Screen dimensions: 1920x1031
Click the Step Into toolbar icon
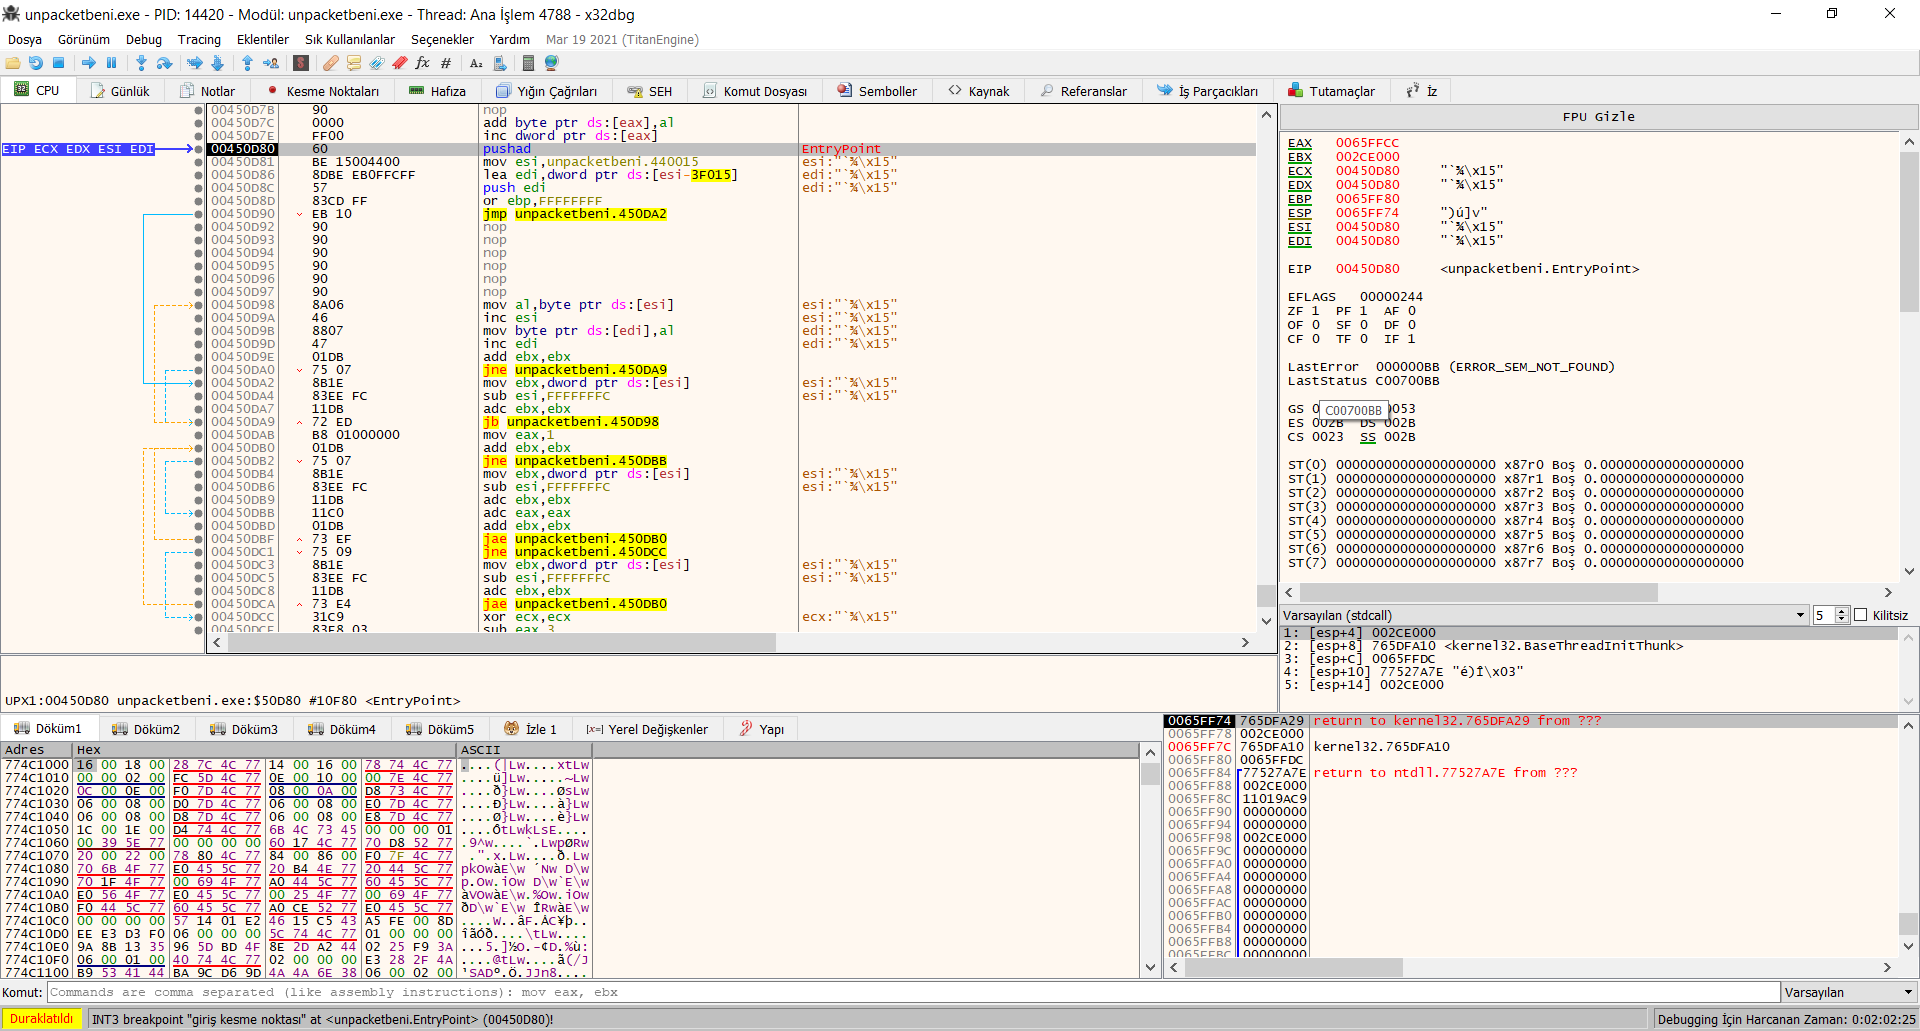tap(141, 63)
